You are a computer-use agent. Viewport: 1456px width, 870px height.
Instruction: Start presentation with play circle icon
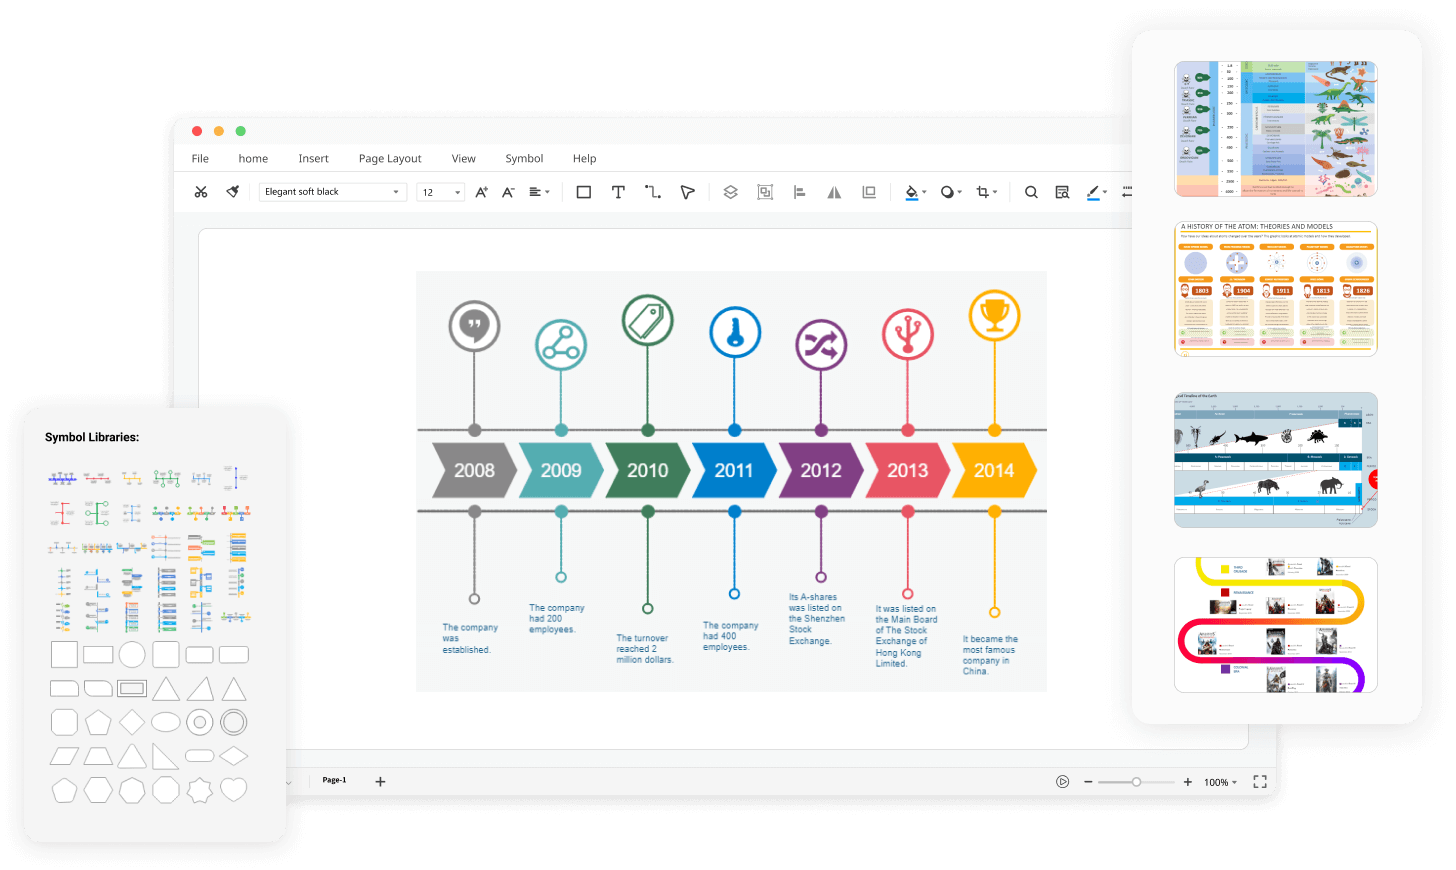tap(1063, 782)
